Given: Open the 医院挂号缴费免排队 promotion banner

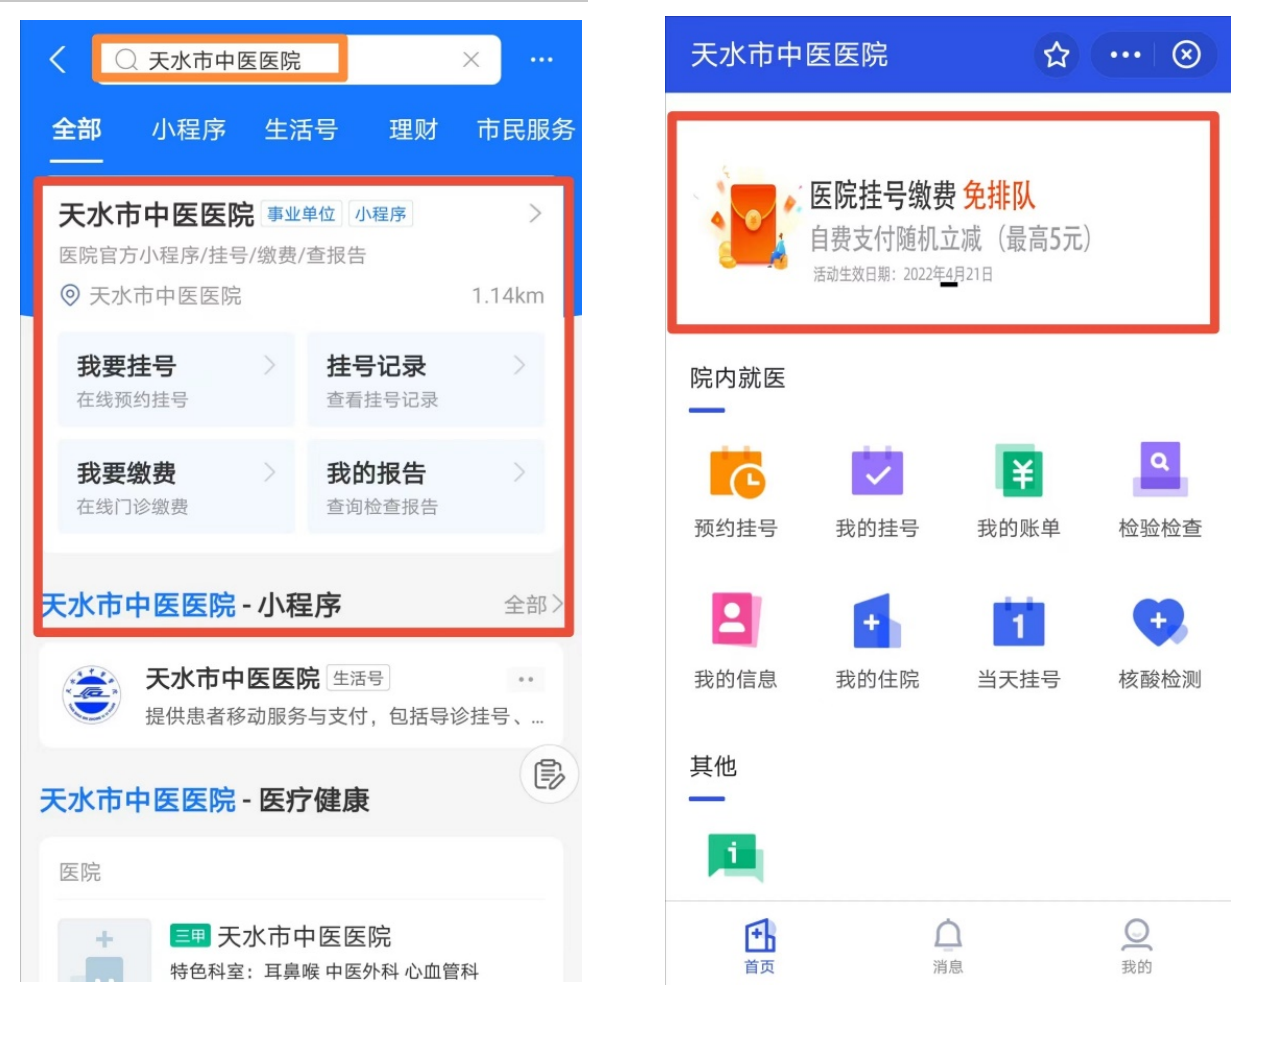Looking at the screenshot, I should [x=943, y=222].
